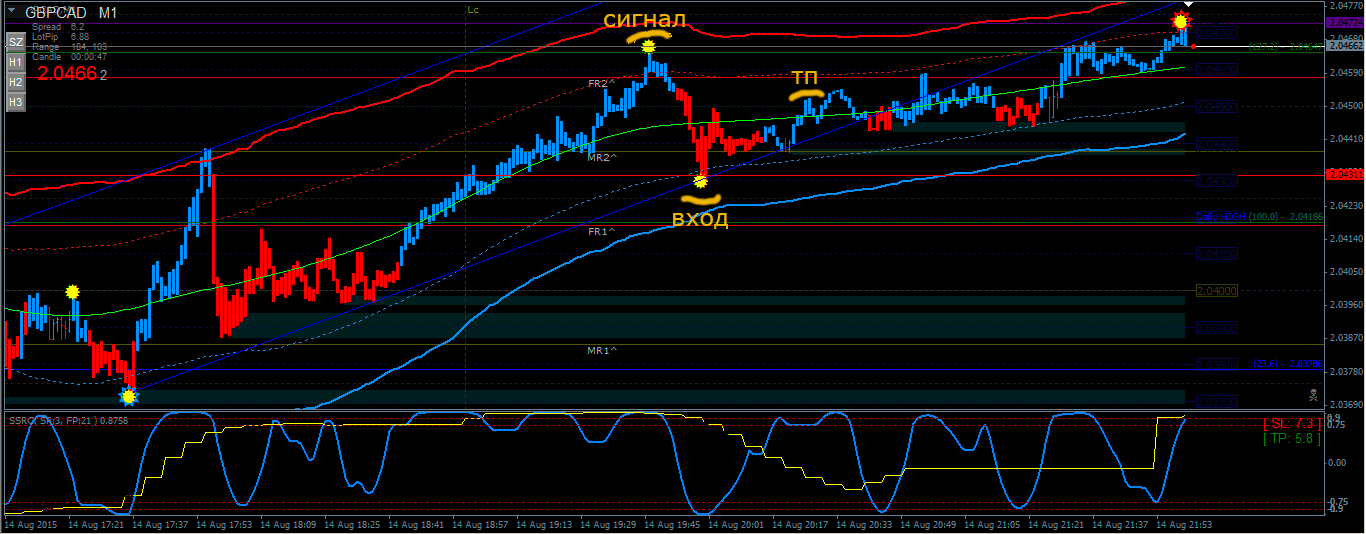Click the red-yellow sun signal at latest candle

coord(1181,20)
